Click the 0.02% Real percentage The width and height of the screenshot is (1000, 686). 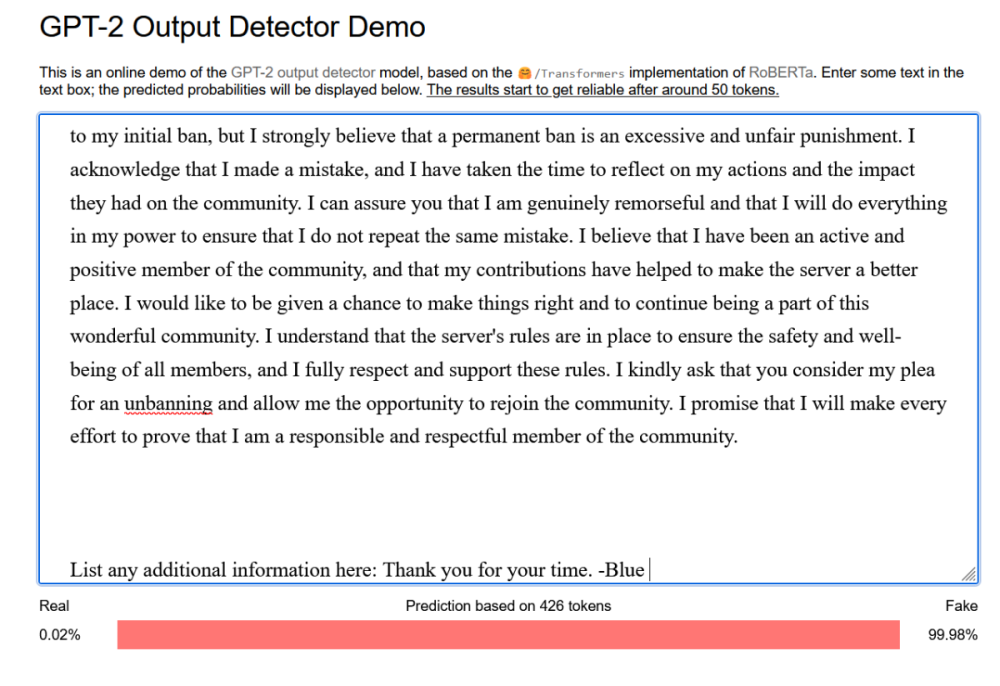pos(60,634)
